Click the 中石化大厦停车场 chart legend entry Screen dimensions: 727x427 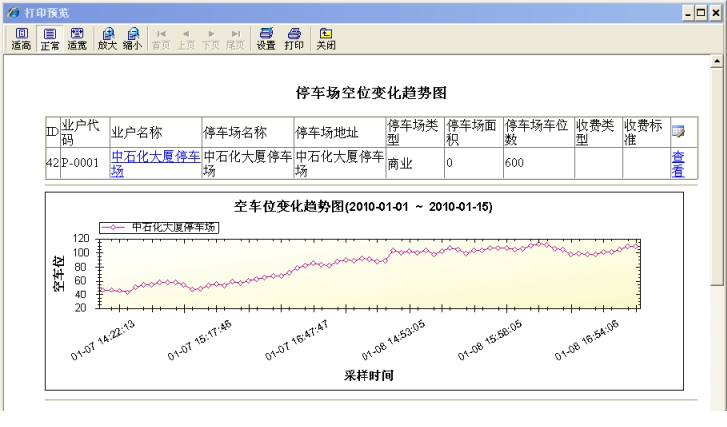(x=160, y=228)
